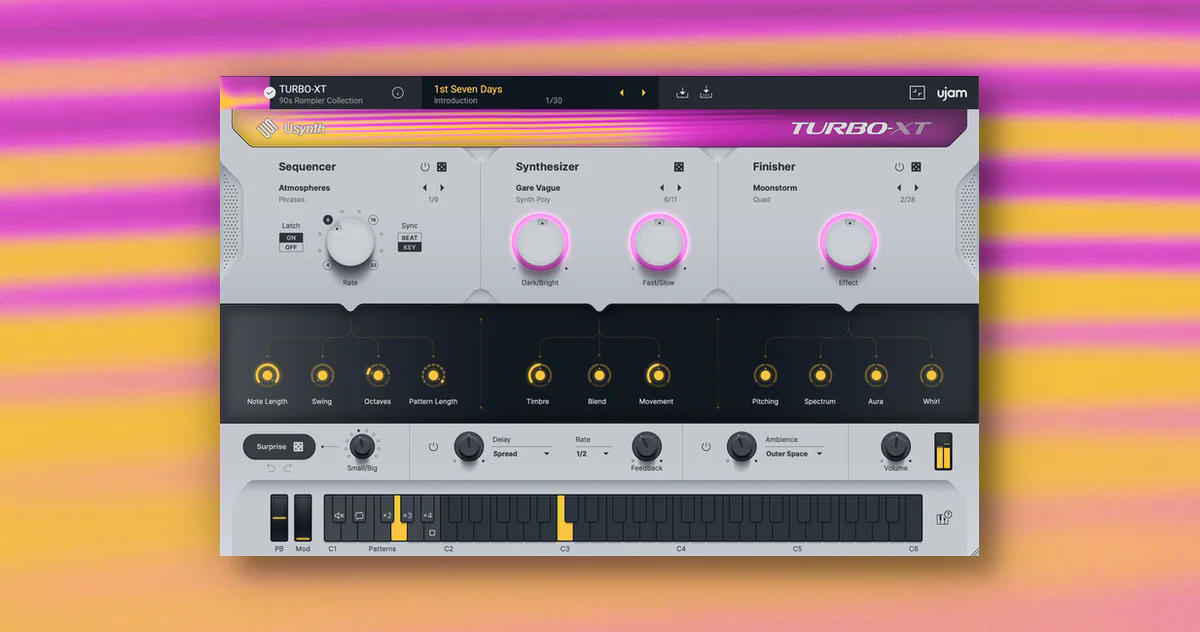The image size is (1200, 632).
Task: Click the checkmark badge beside TURBO-XT
Action: (270, 93)
